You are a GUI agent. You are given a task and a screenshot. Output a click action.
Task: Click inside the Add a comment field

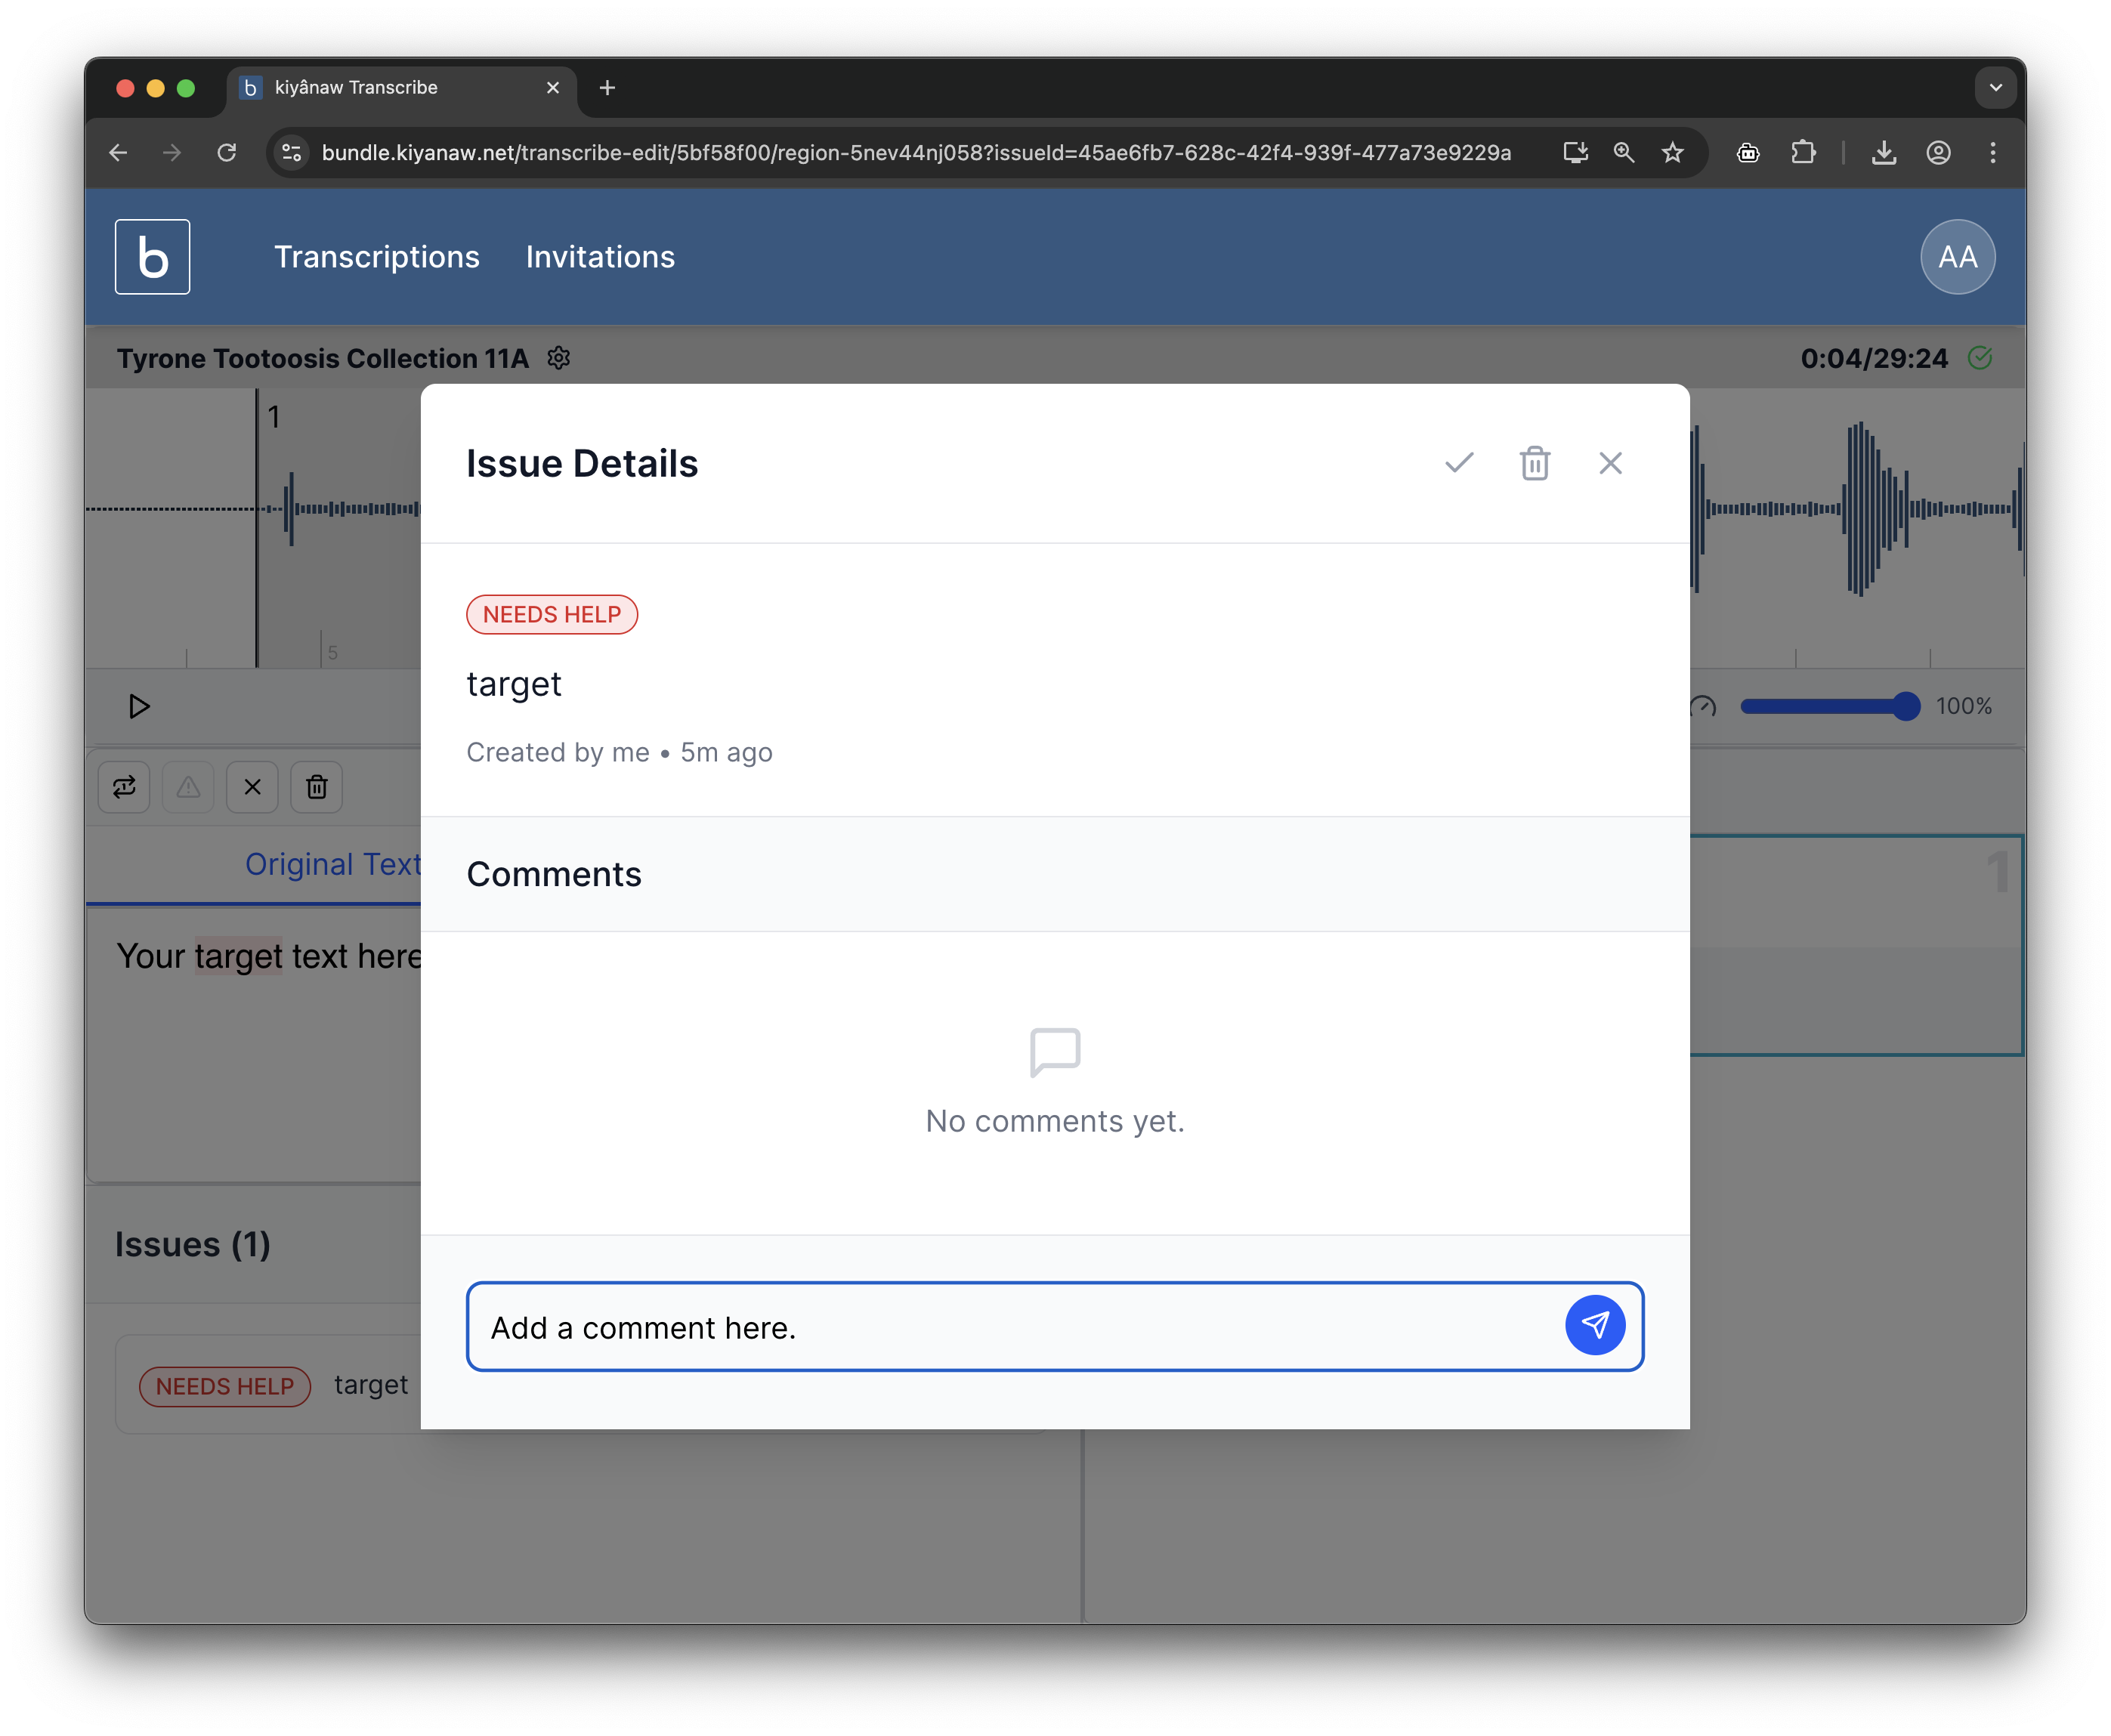pos(900,1327)
